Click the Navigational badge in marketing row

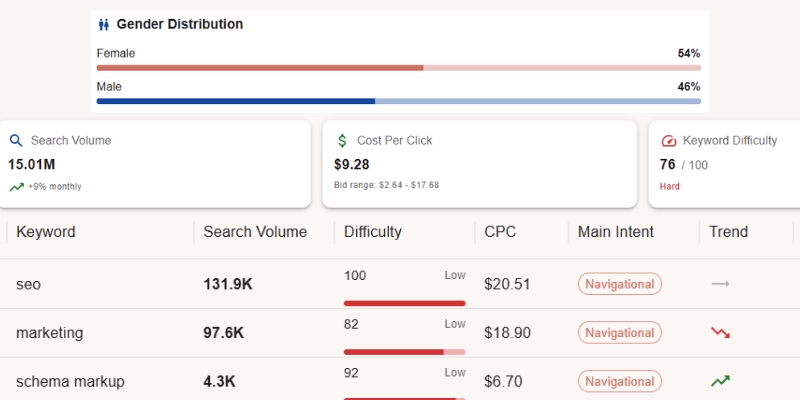click(x=620, y=333)
